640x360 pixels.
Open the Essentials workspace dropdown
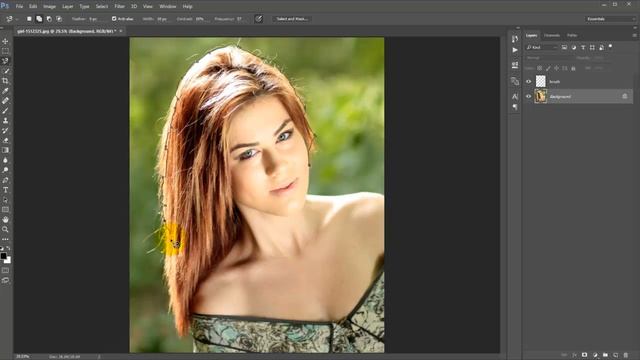point(610,19)
